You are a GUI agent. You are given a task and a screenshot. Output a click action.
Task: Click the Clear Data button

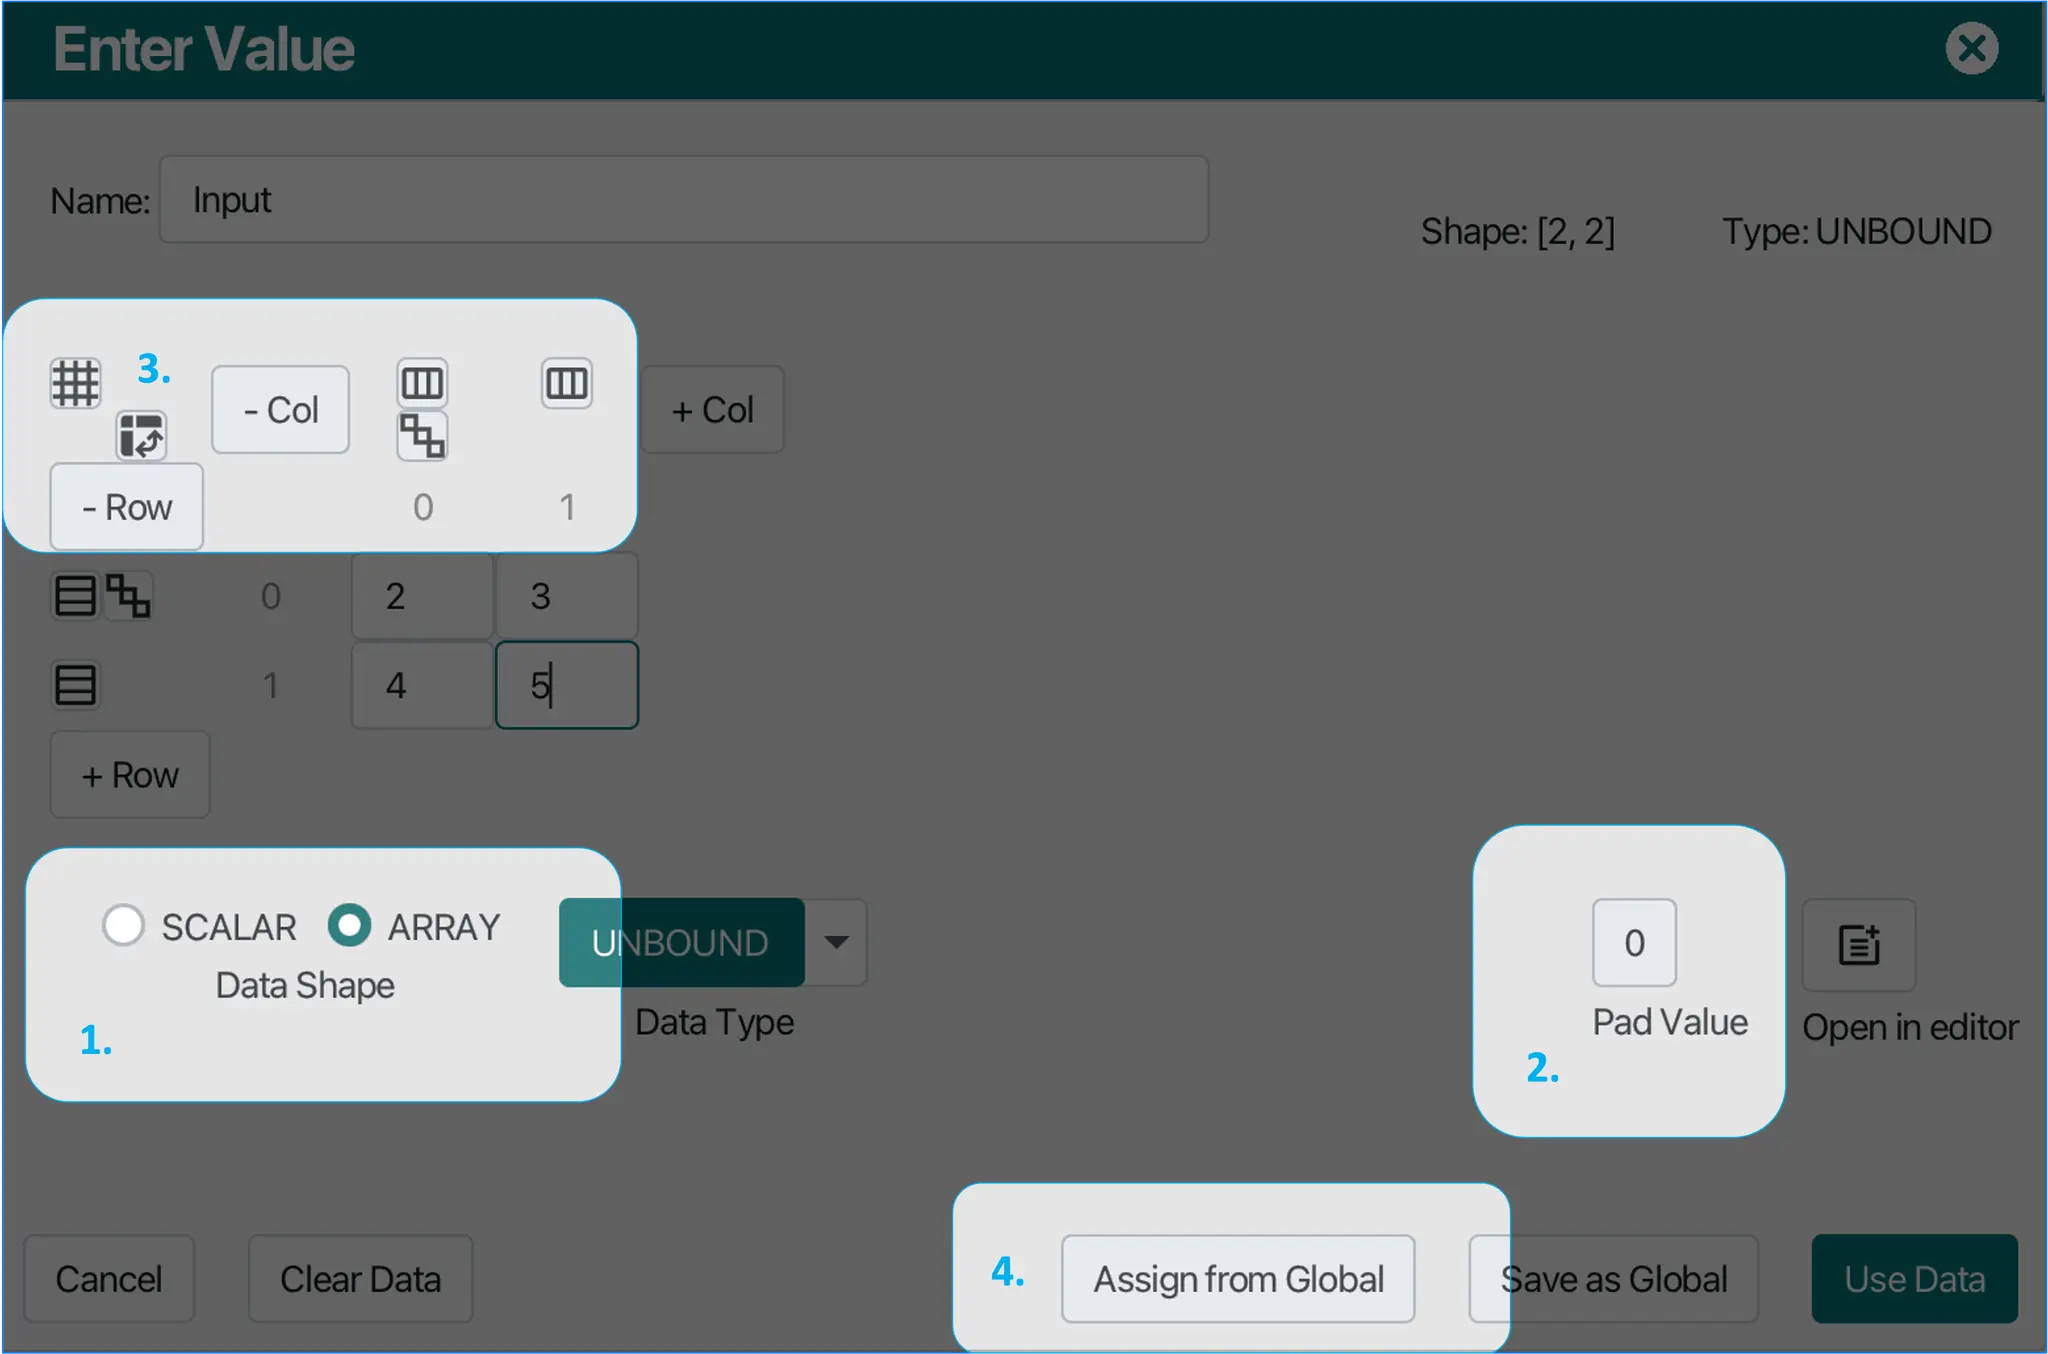[360, 1278]
